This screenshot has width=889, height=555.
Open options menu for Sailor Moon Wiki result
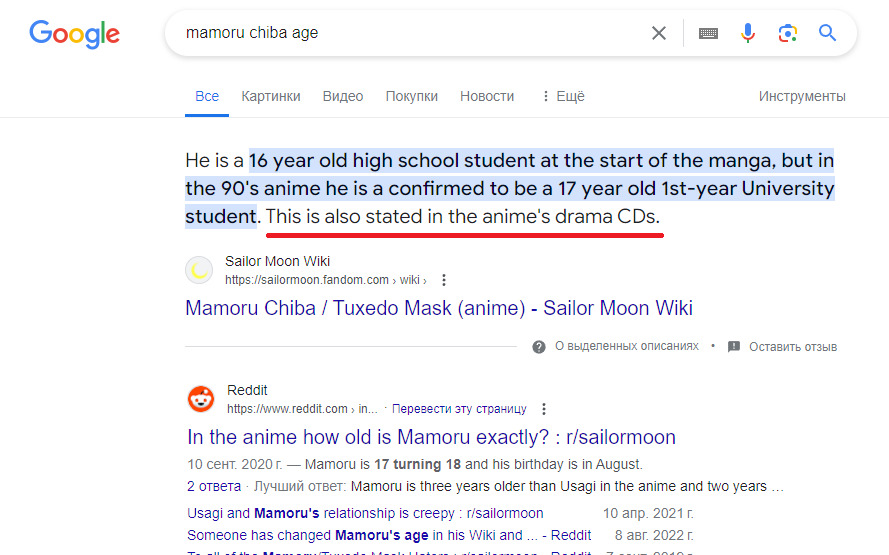click(444, 280)
